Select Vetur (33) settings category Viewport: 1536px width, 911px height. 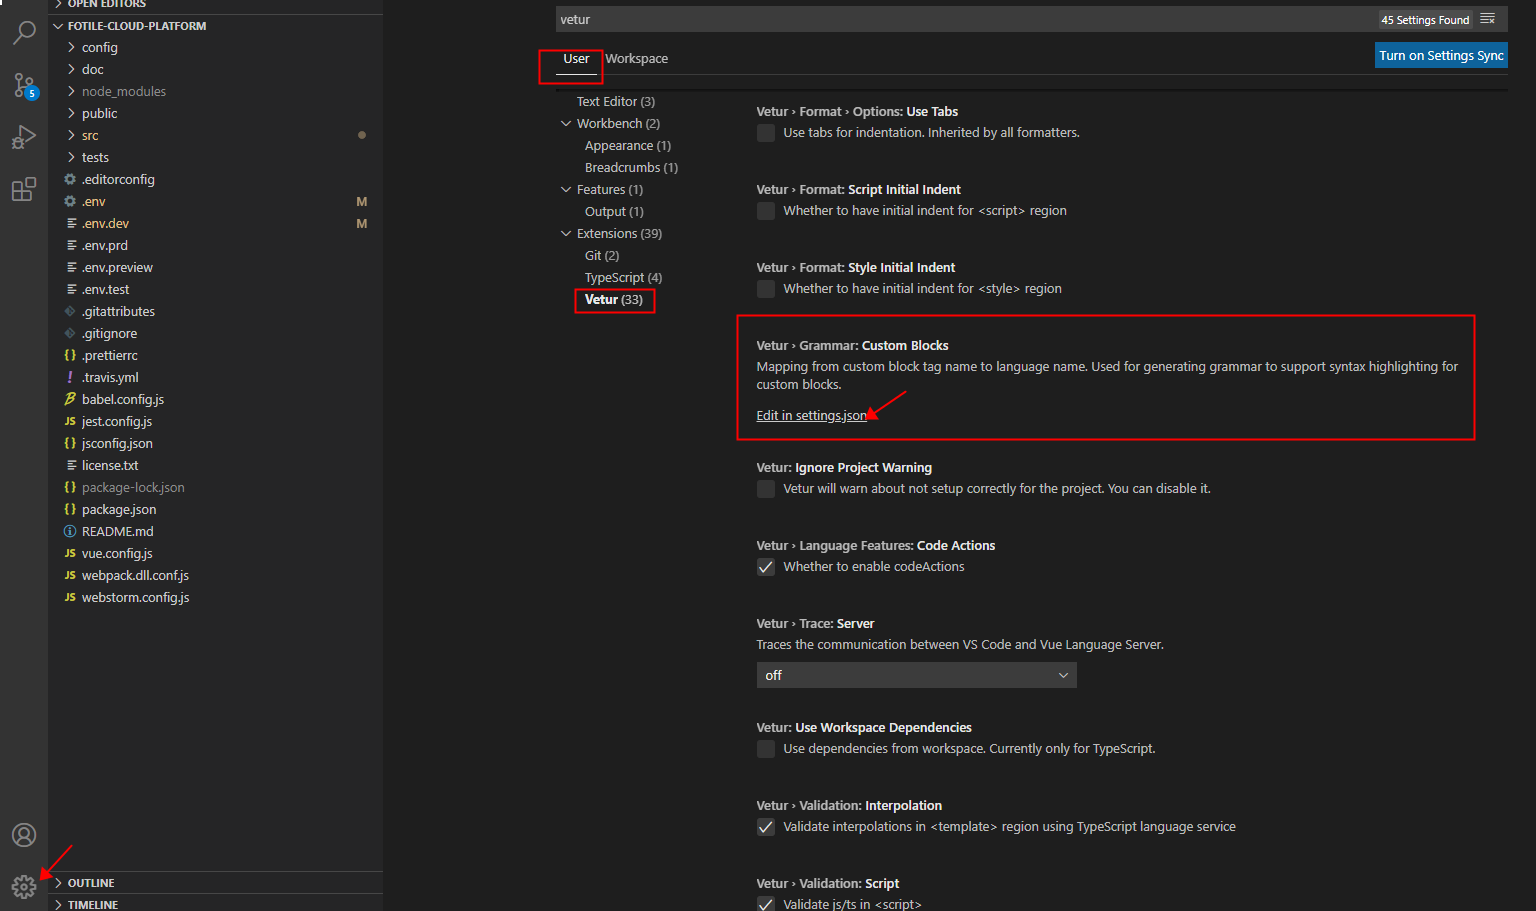click(614, 300)
